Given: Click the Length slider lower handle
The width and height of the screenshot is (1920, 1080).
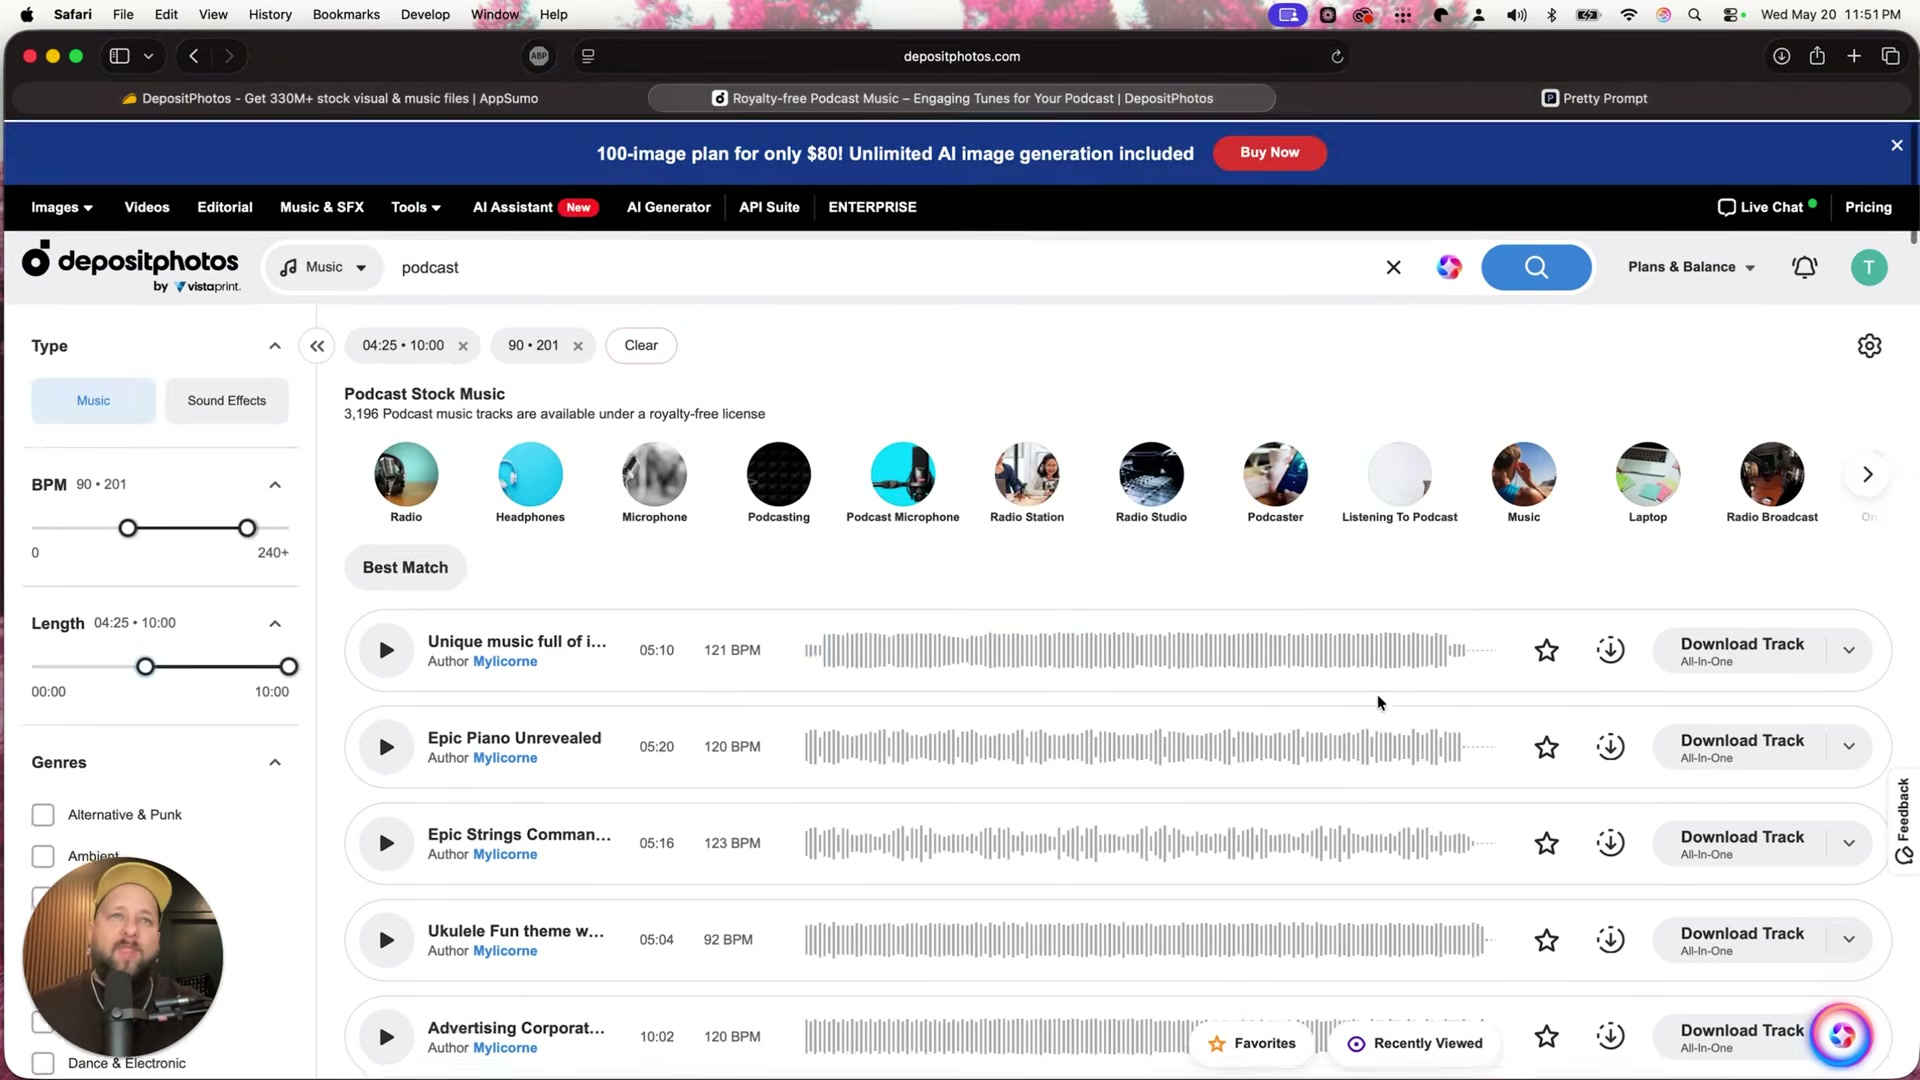Looking at the screenshot, I should click(x=145, y=667).
